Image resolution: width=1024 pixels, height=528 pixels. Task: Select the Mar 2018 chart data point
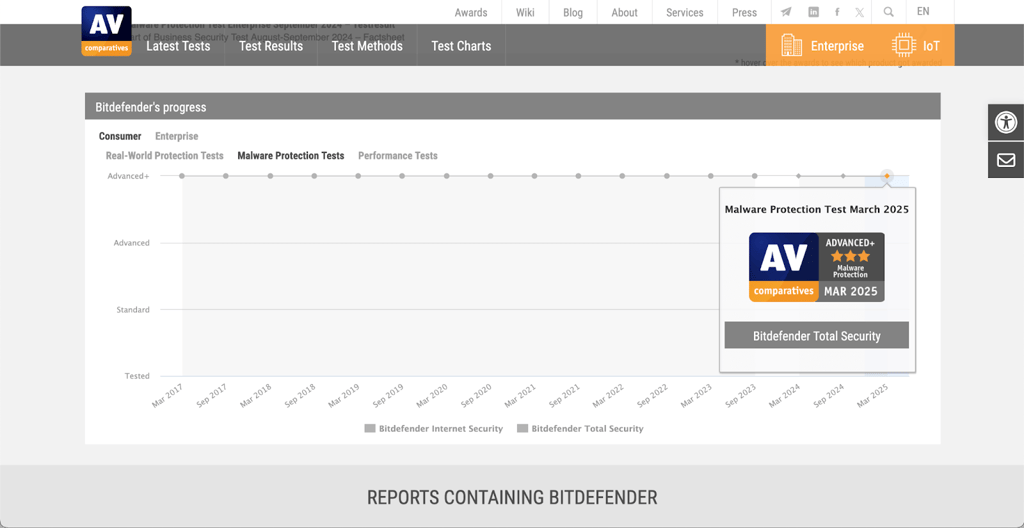(x=270, y=176)
